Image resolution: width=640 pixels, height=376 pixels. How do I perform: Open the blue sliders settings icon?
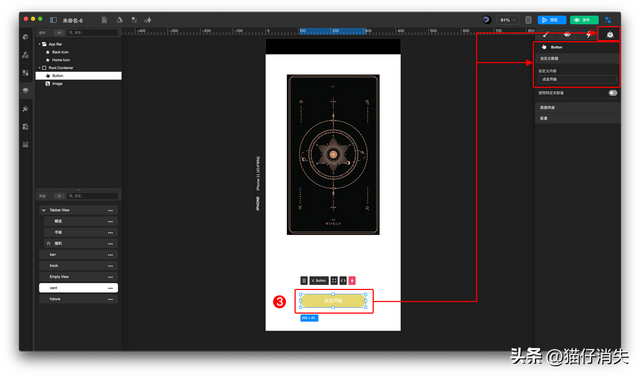point(608,20)
